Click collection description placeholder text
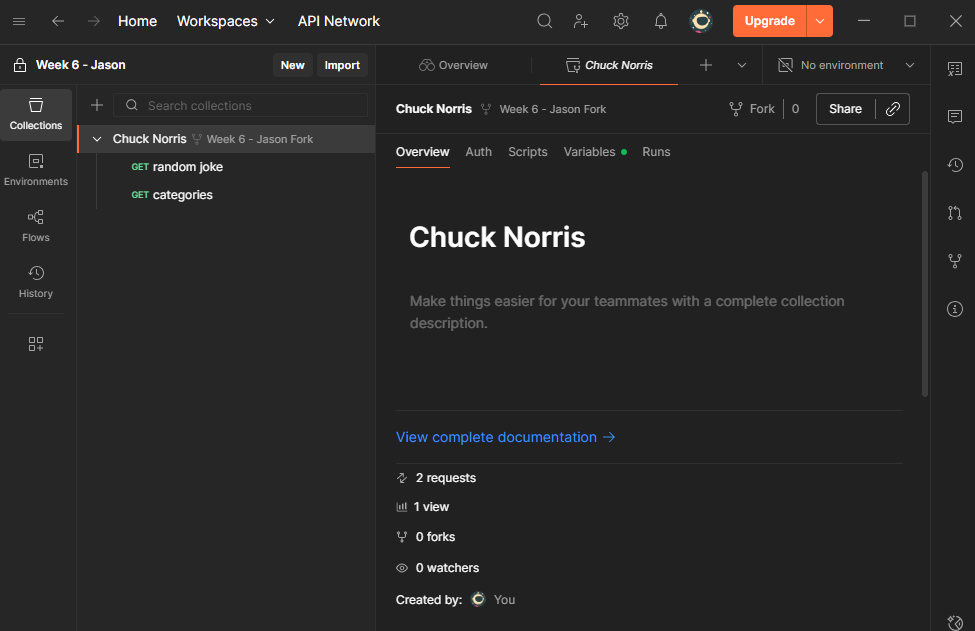The height and width of the screenshot is (631, 975). (x=627, y=312)
